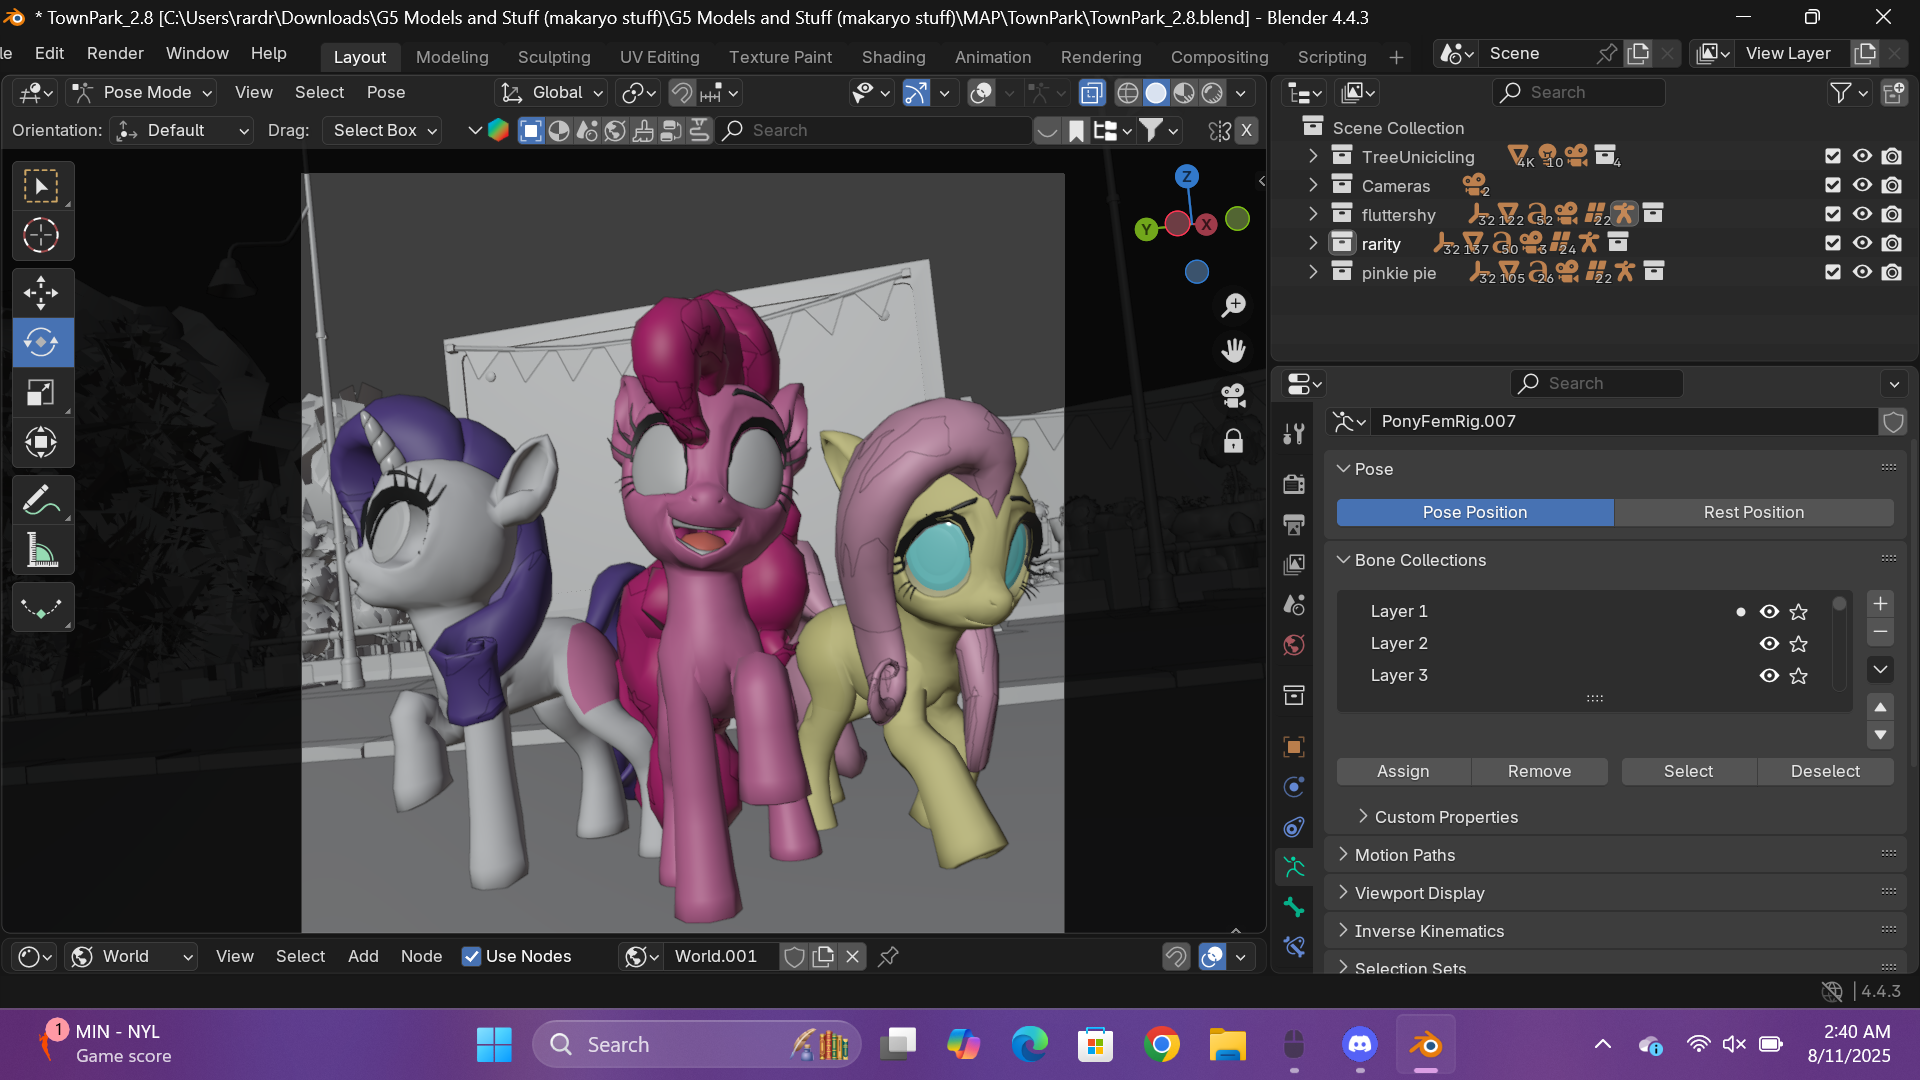The width and height of the screenshot is (1920, 1080).
Task: Expand the TreeUnicicling collection
Action: click(x=1313, y=156)
